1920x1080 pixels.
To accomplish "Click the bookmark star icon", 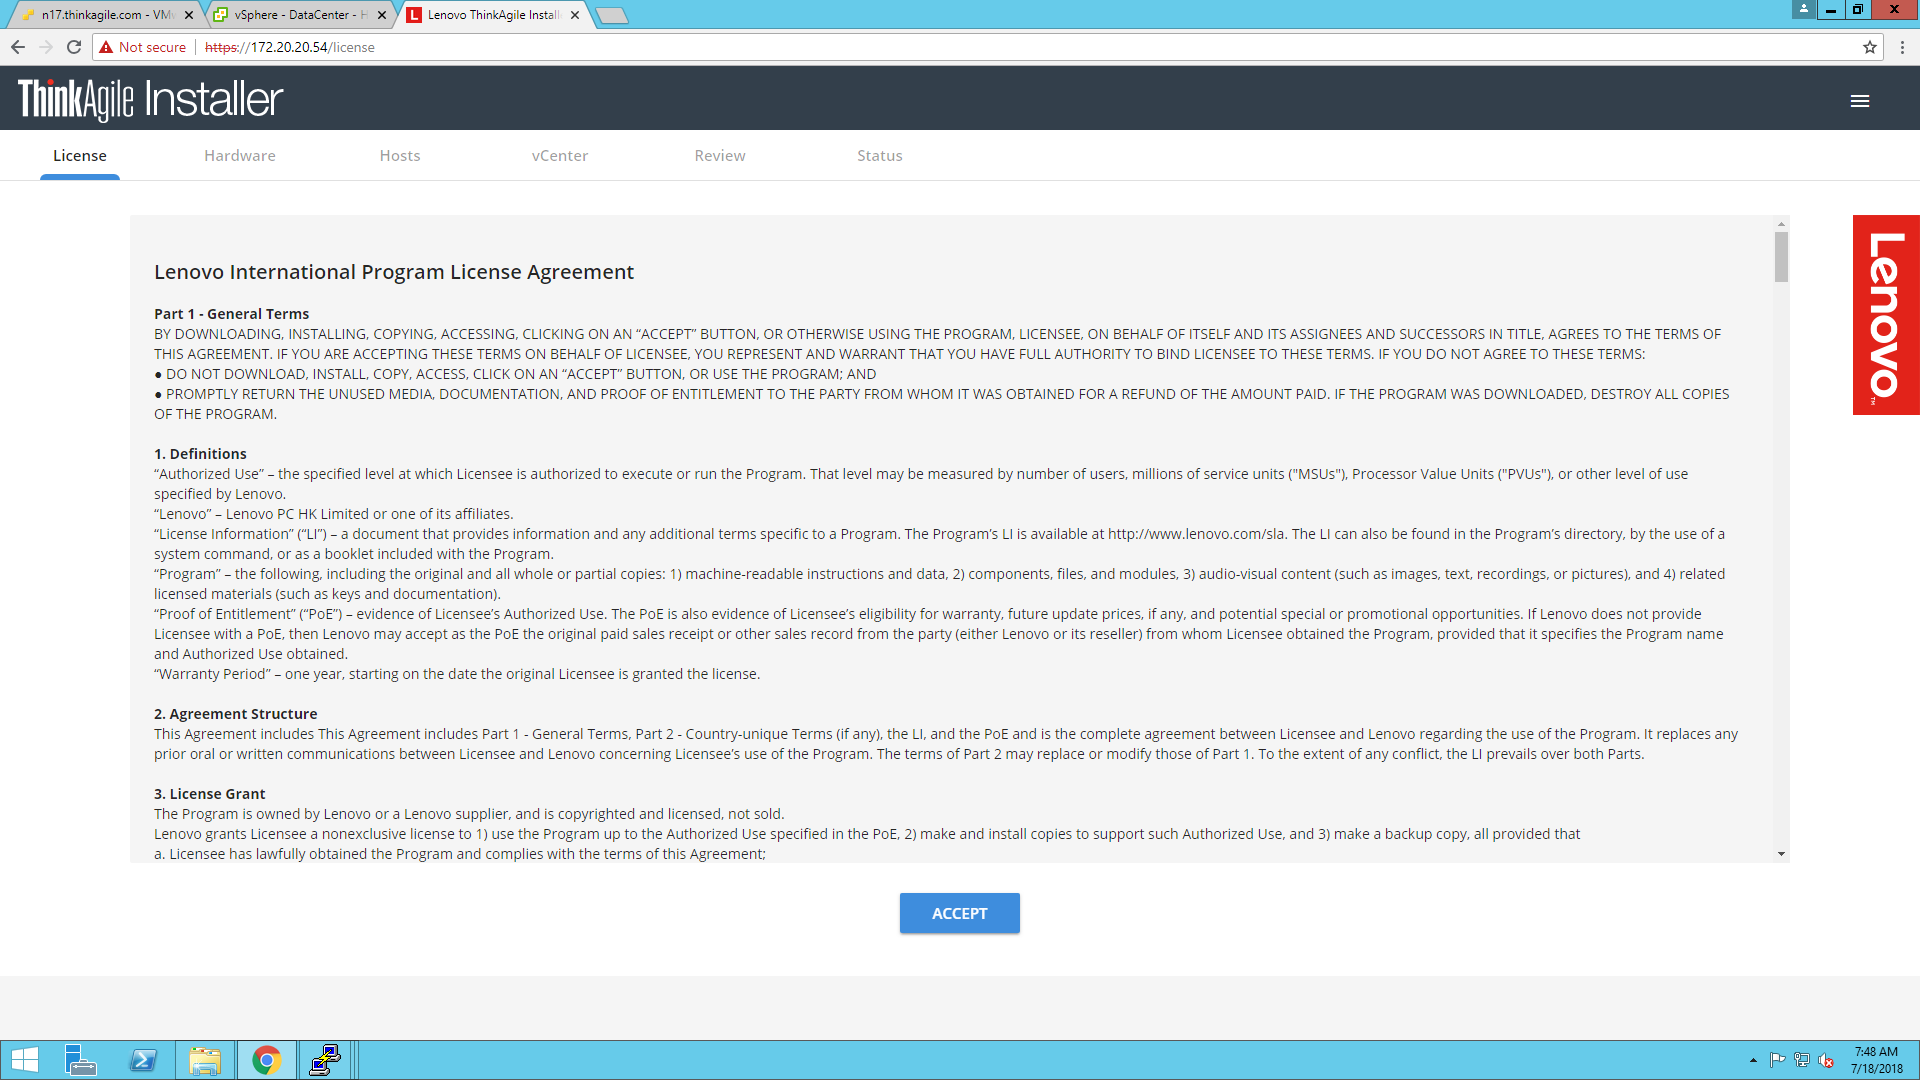I will tap(1869, 47).
